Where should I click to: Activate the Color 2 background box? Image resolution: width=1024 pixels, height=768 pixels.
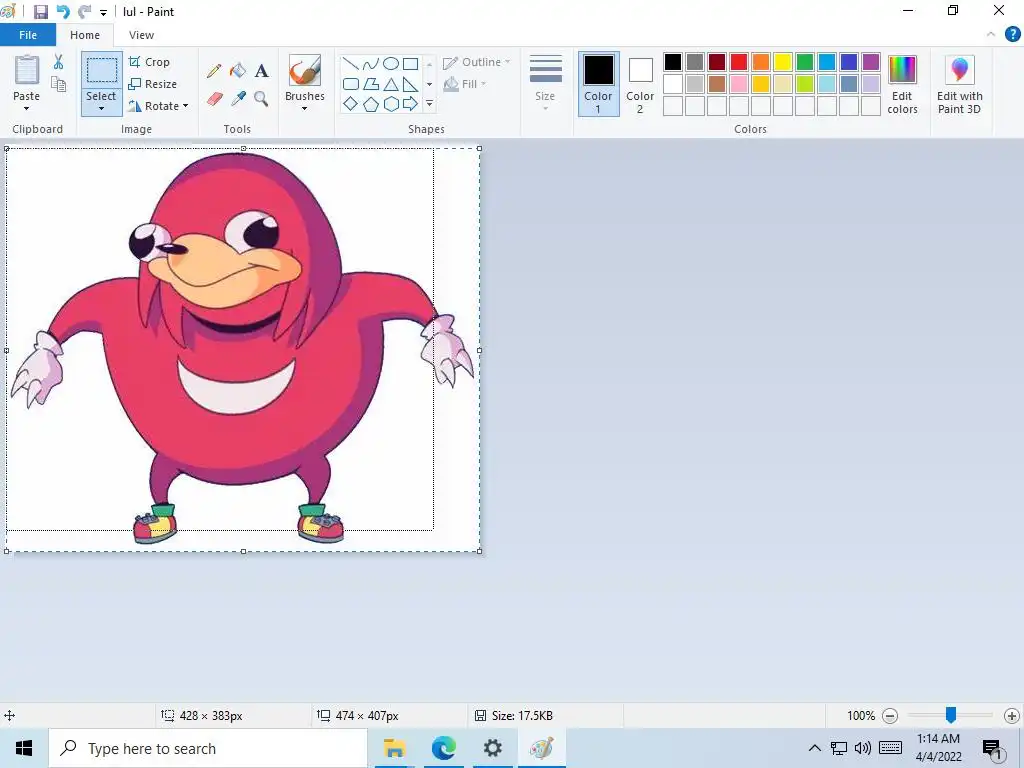pos(640,84)
